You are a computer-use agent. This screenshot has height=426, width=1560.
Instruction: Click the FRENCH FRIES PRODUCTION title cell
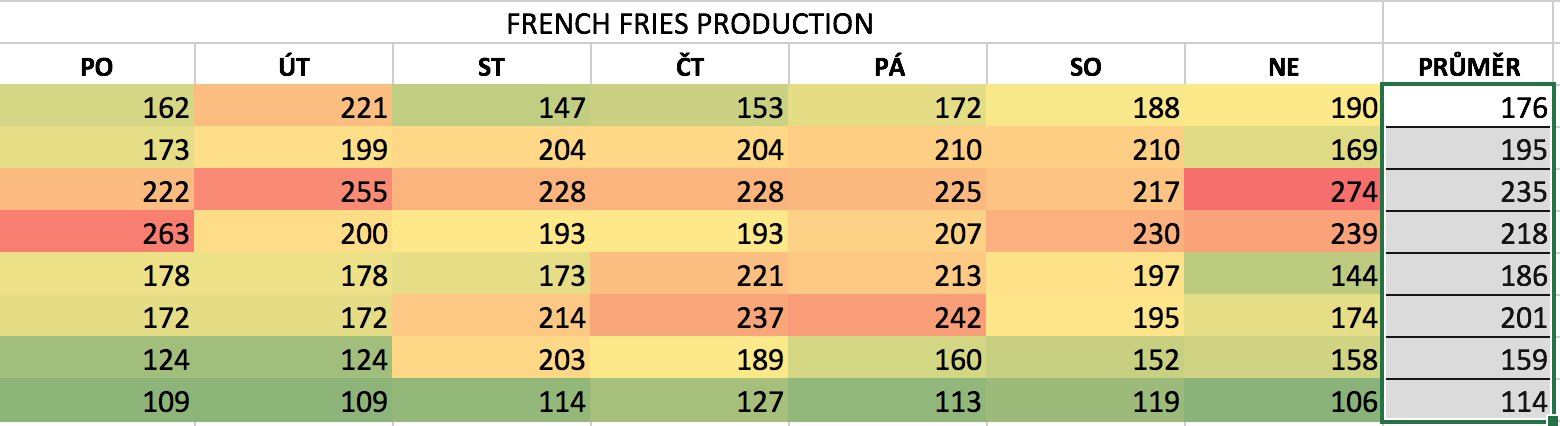[x=690, y=22]
